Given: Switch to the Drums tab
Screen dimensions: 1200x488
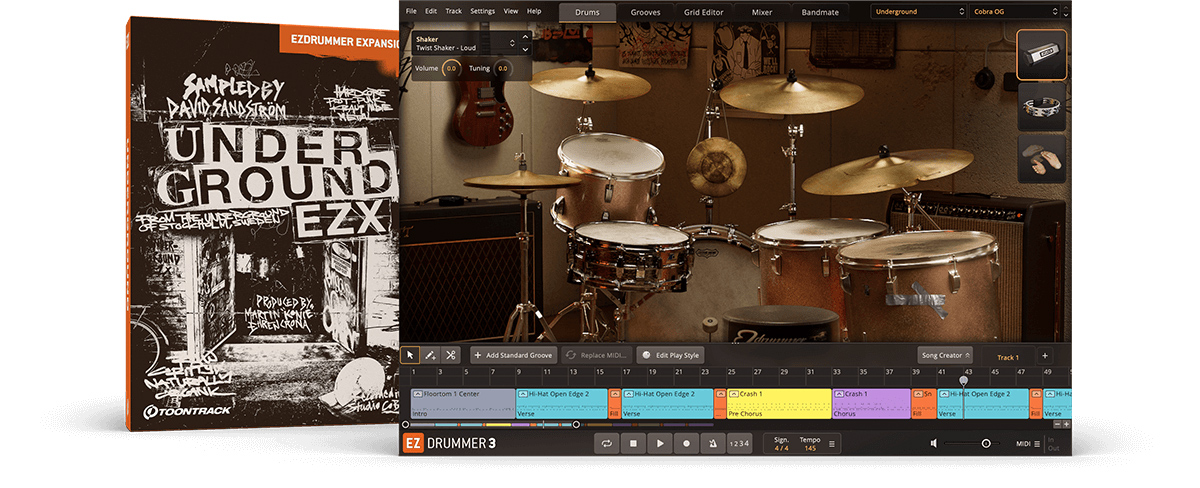Looking at the screenshot, I should tap(587, 12).
